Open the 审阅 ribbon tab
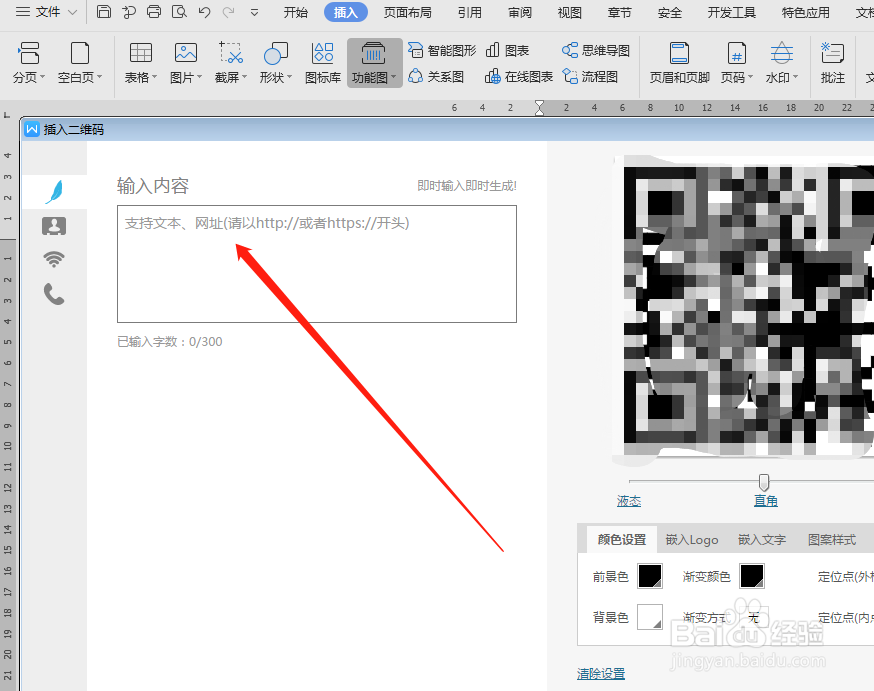The image size is (874, 691). click(519, 12)
